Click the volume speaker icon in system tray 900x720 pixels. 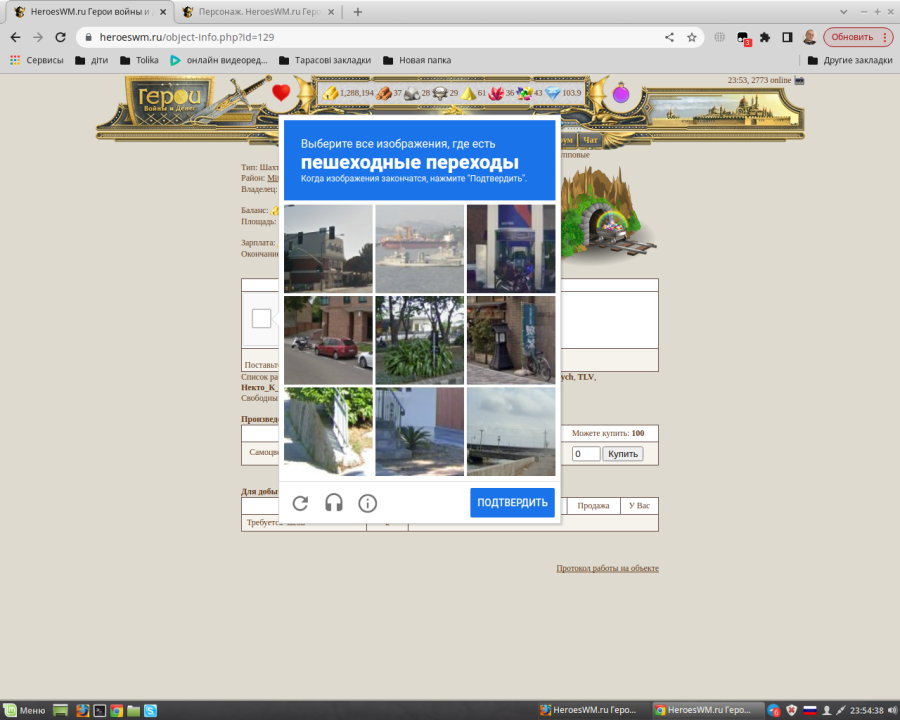tap(892, 711)
